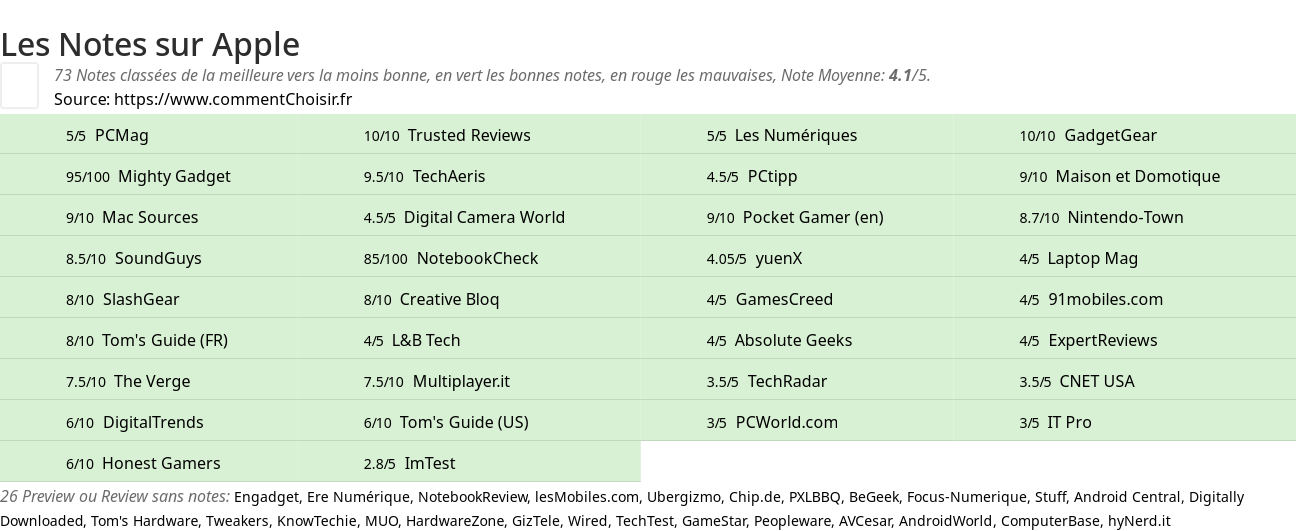The width and height of the screenshot is (1296, 531).
Task: Click the small logo box beside the subtitle
Action: (19, 85)
